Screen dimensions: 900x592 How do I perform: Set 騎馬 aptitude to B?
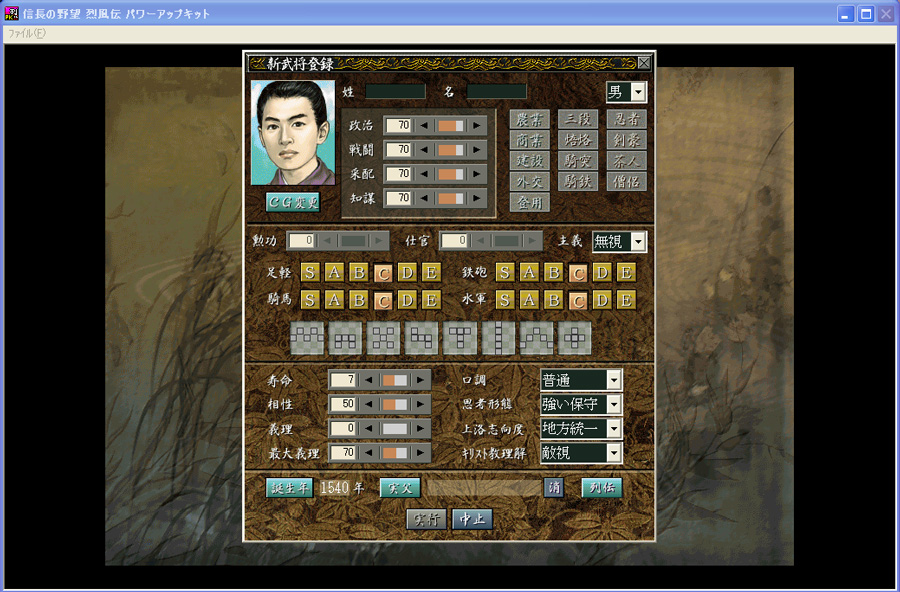pos(358,300)
